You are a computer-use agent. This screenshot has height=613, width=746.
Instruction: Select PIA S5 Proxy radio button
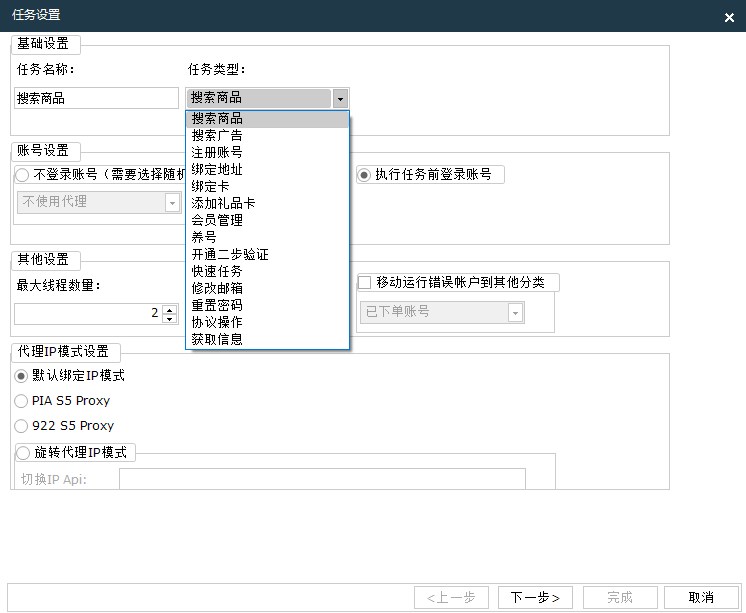21,401
